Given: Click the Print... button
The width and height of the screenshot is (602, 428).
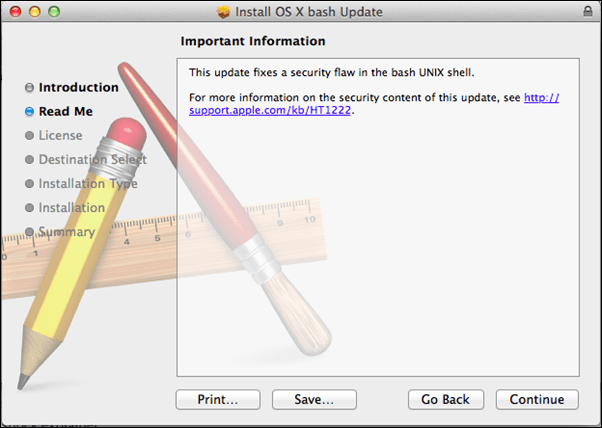Looking at the screenshot, I should coord(218,400).
